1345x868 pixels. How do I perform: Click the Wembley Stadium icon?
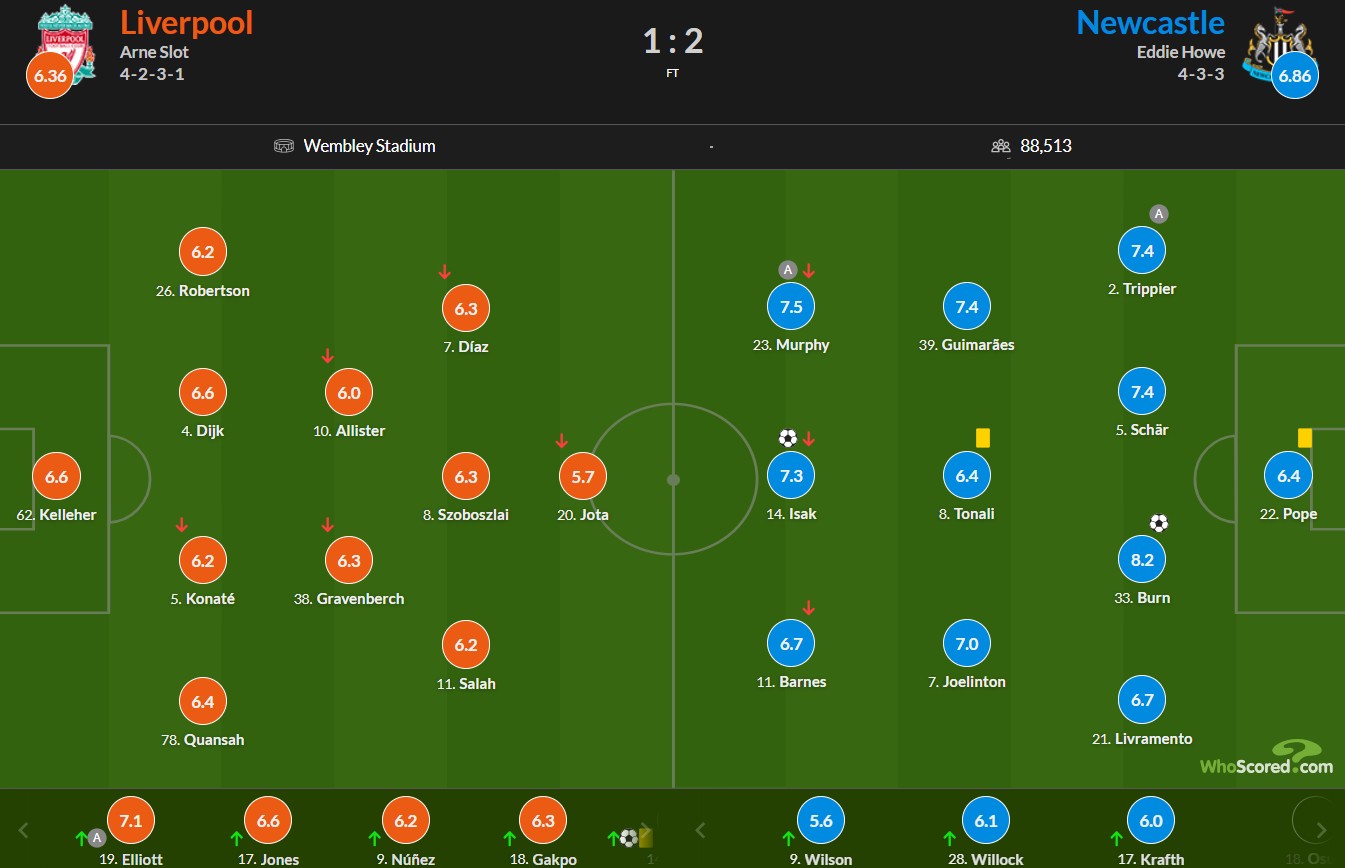coord(284,146)
